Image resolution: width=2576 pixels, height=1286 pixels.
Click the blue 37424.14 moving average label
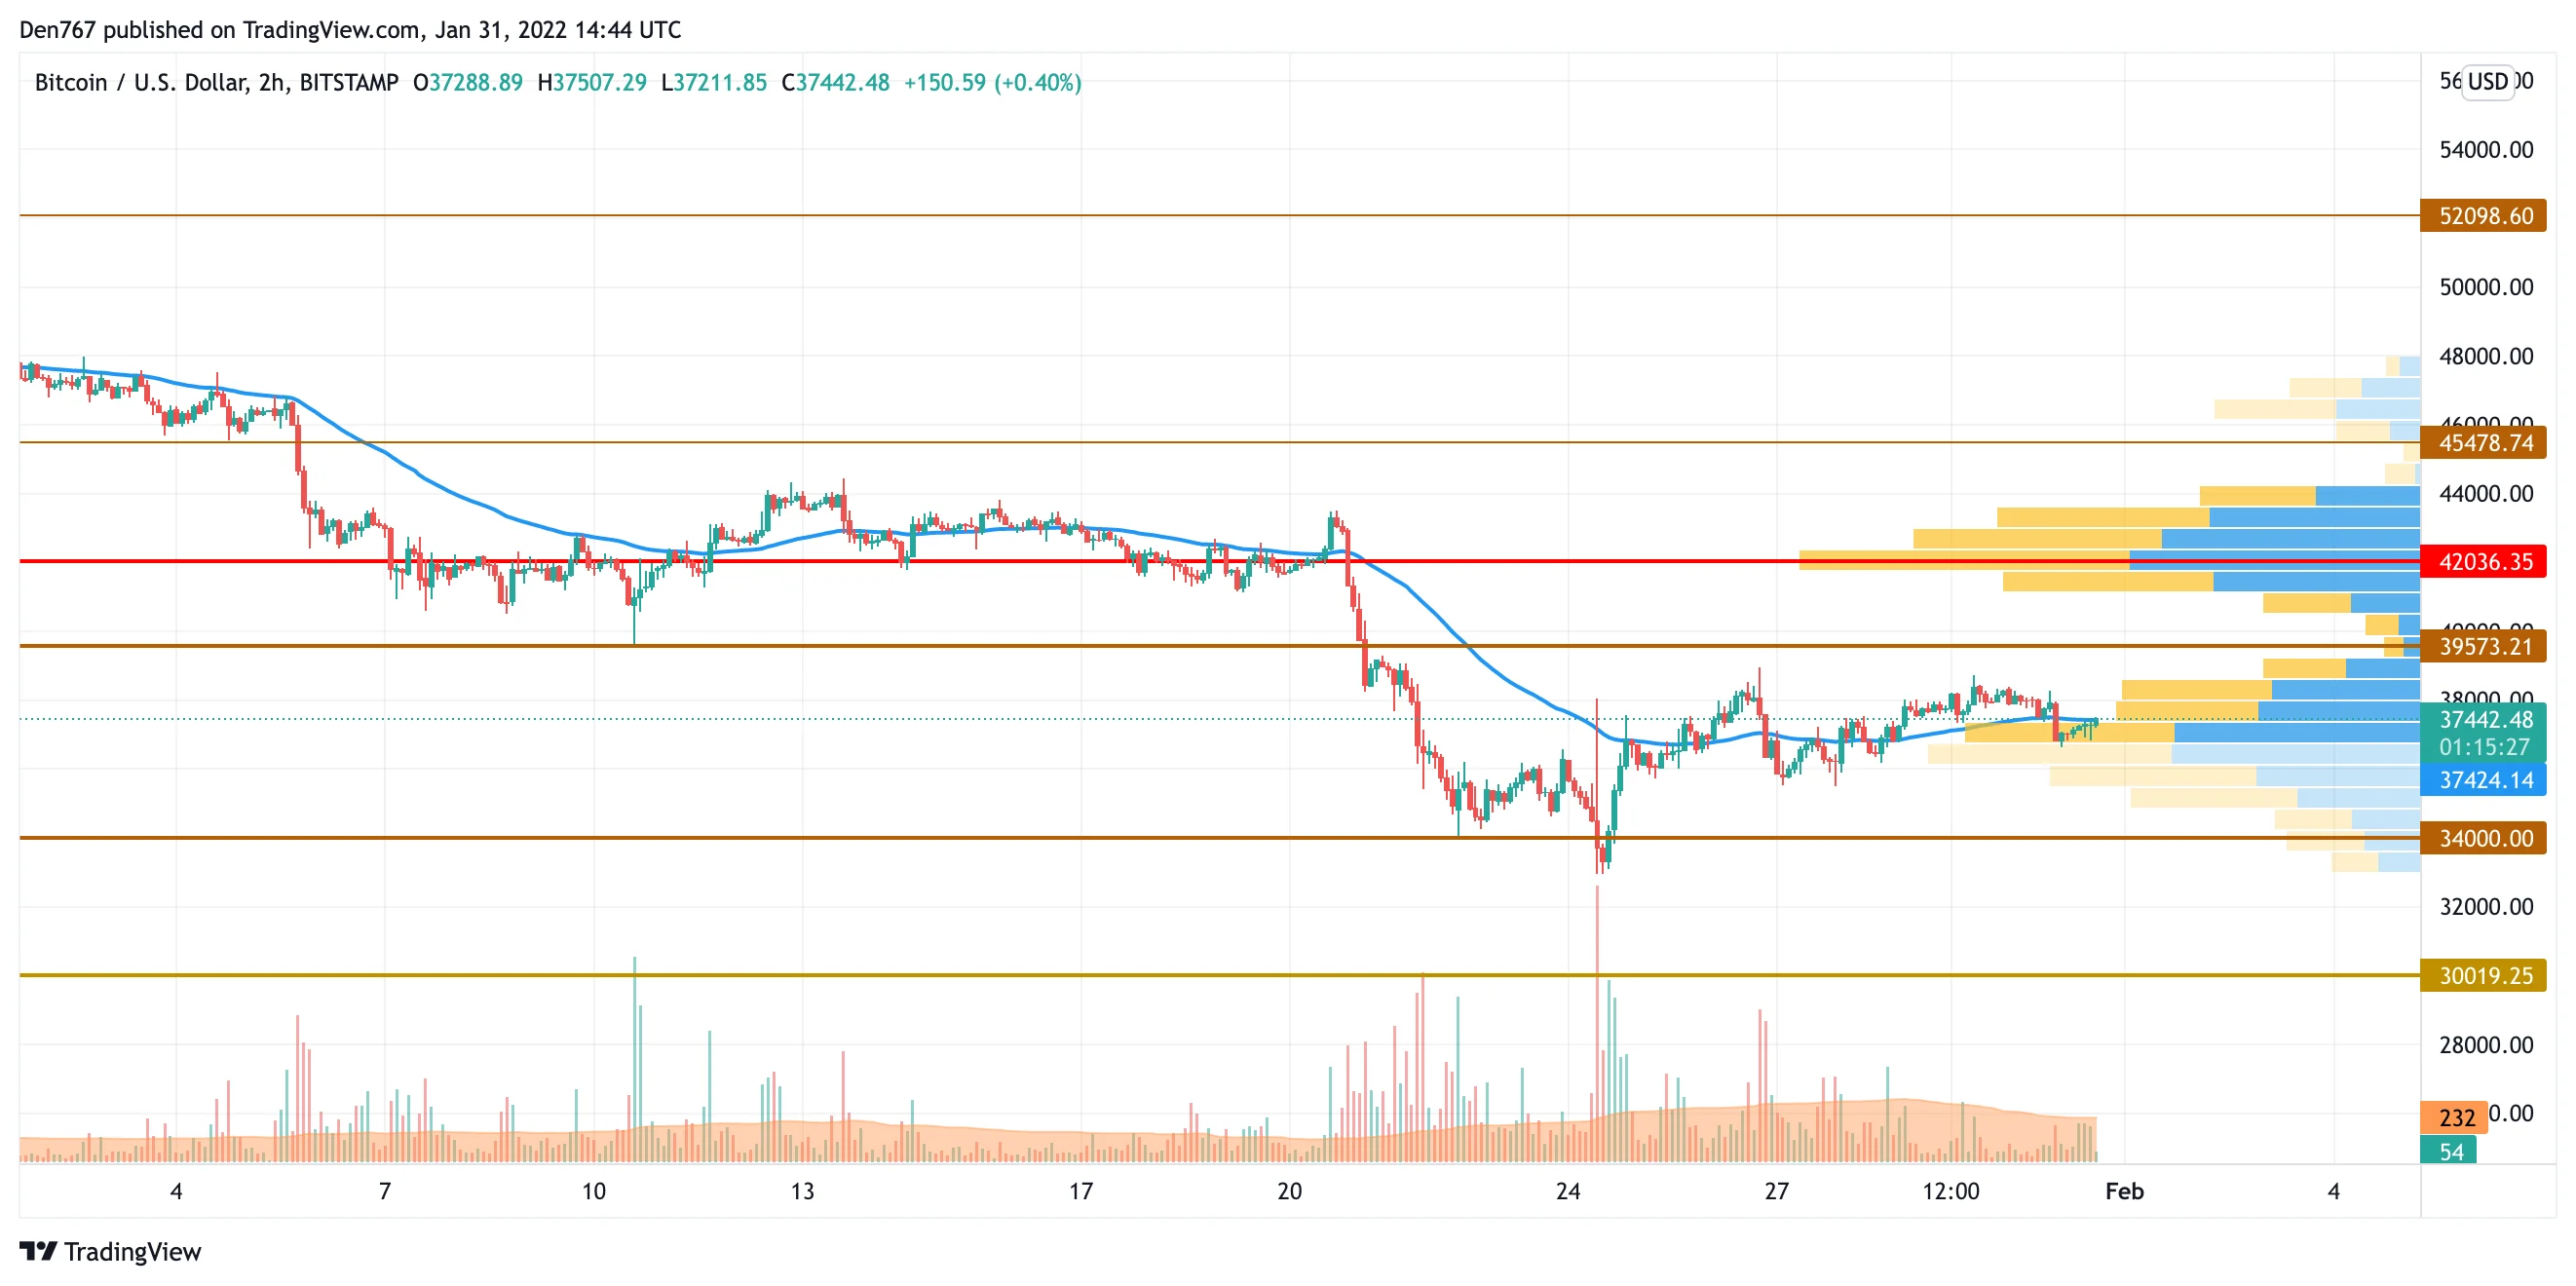[2484, 779]
